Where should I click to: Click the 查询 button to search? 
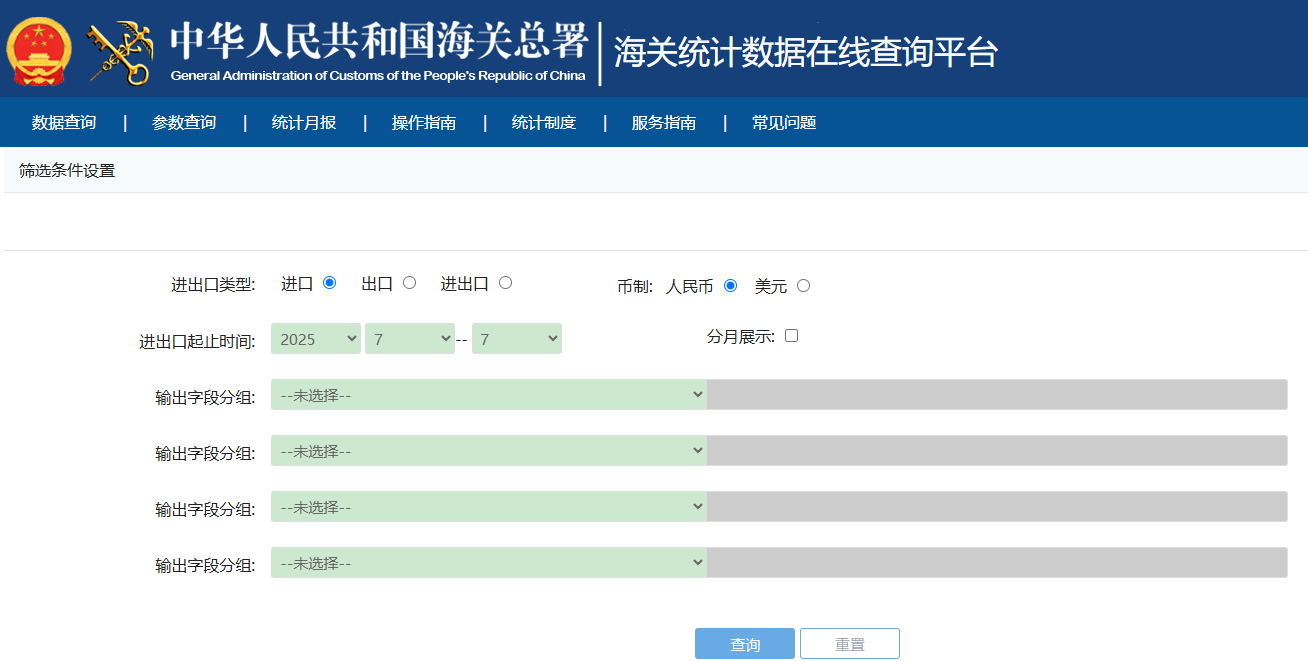744,643
